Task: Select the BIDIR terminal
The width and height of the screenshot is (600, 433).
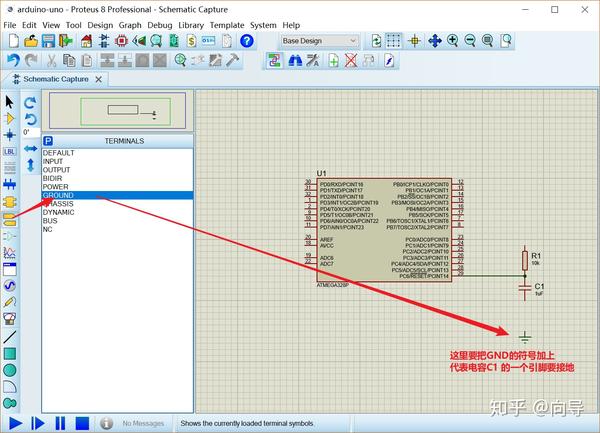Action: pyautogui.click(x=117, y=178)
